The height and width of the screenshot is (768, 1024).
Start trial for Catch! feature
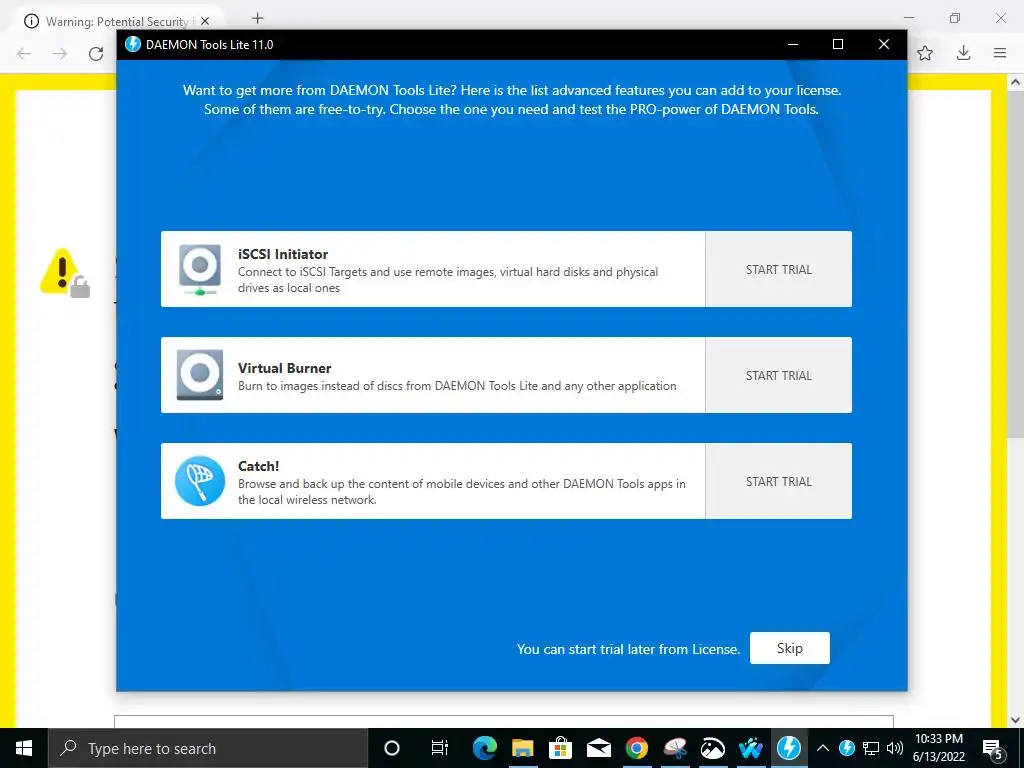[x=778, y=481]
